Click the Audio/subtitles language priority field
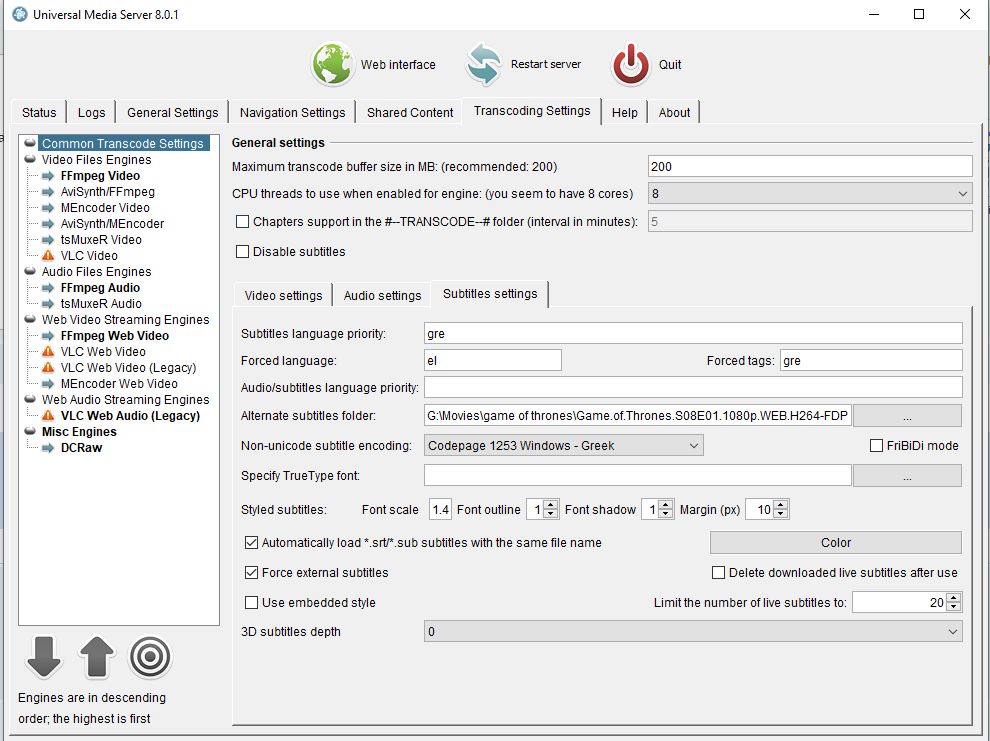The width and height of the screenshot is (990, 741). pos(693,387)
